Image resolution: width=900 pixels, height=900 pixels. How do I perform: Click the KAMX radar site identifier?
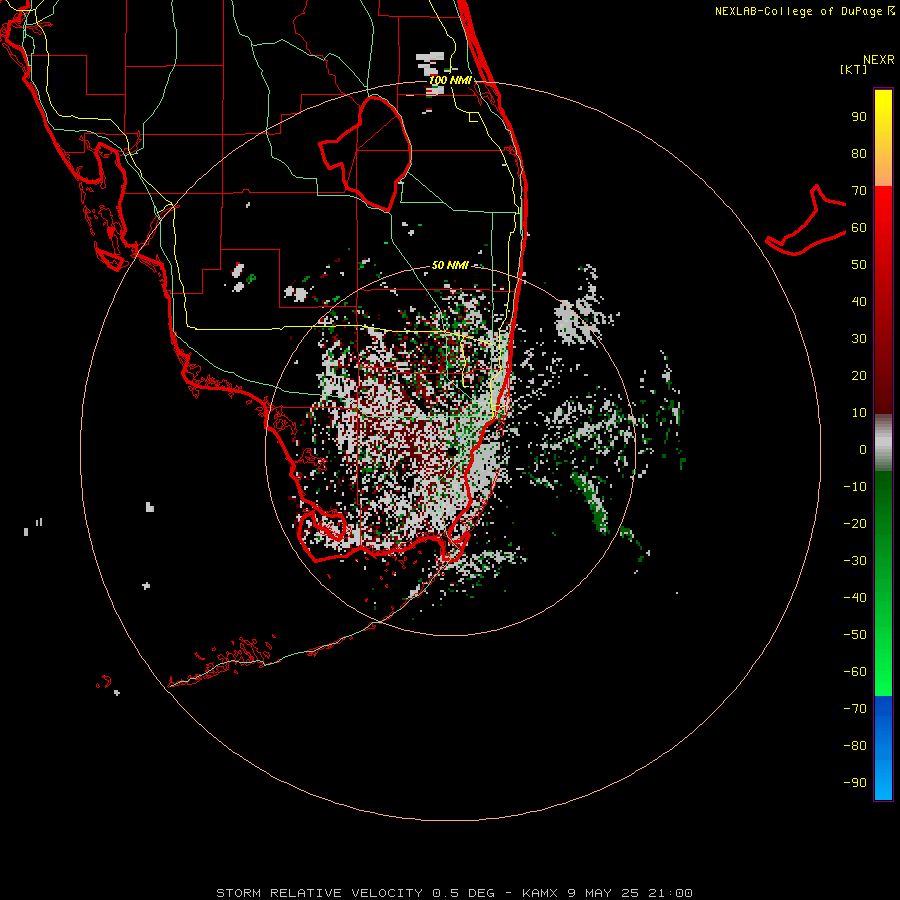[541, 893]
